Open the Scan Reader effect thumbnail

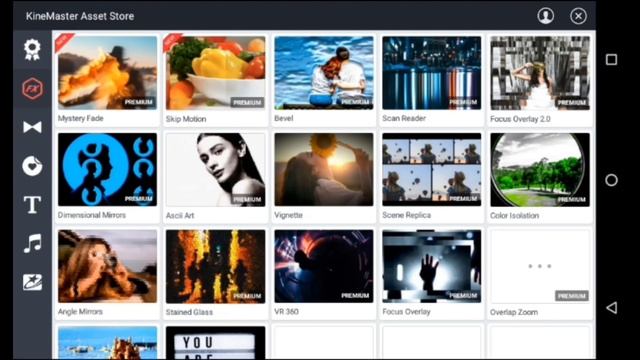click(x=432, y=73)
